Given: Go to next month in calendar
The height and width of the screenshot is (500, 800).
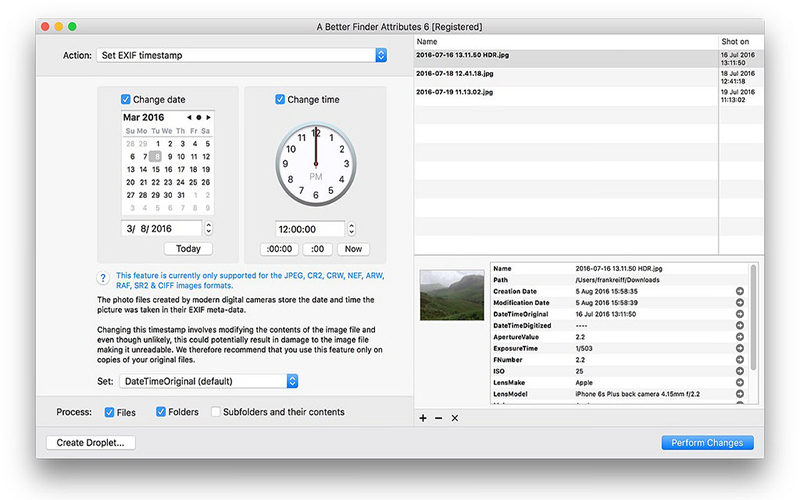Looking at the screenshot, I should 208,117.
